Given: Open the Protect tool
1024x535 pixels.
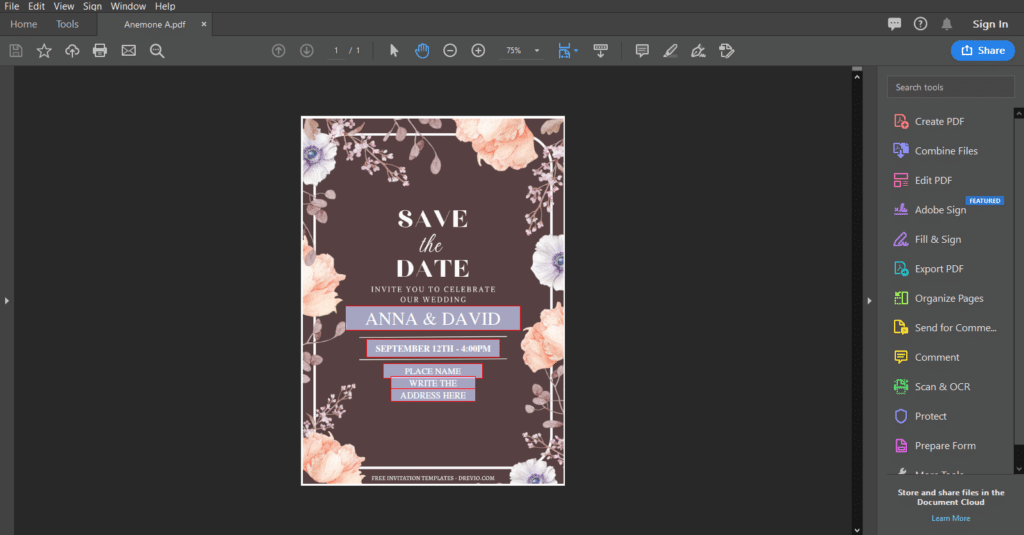Looking at the screenshot, I should pos(931,416).
